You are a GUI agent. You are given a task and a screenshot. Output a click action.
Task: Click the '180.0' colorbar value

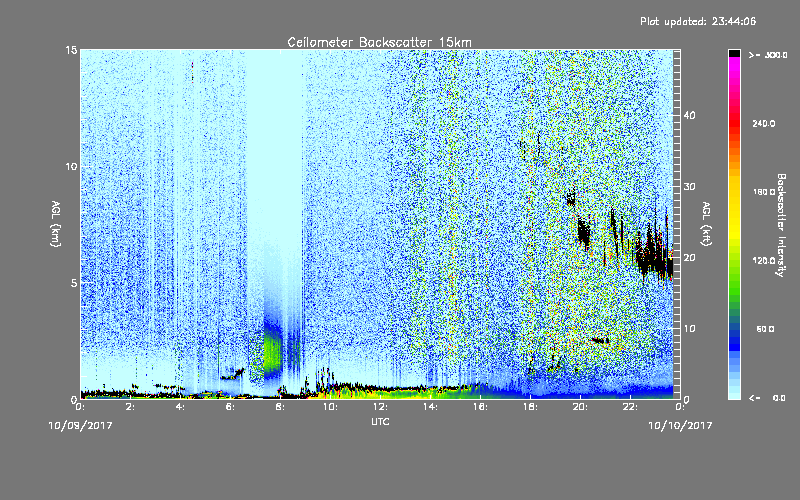pos(764,192)
